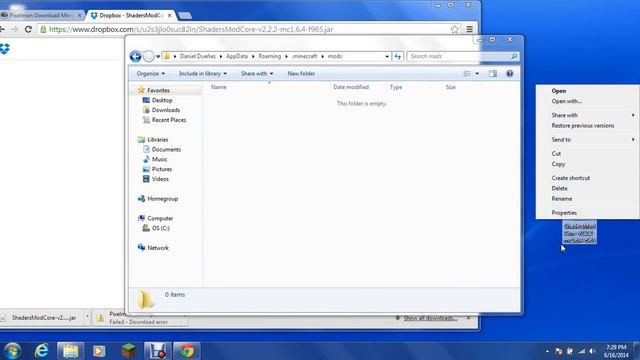This screenshot has height=360, width=640.
Task: Open Music library
Action: [159, 159]
